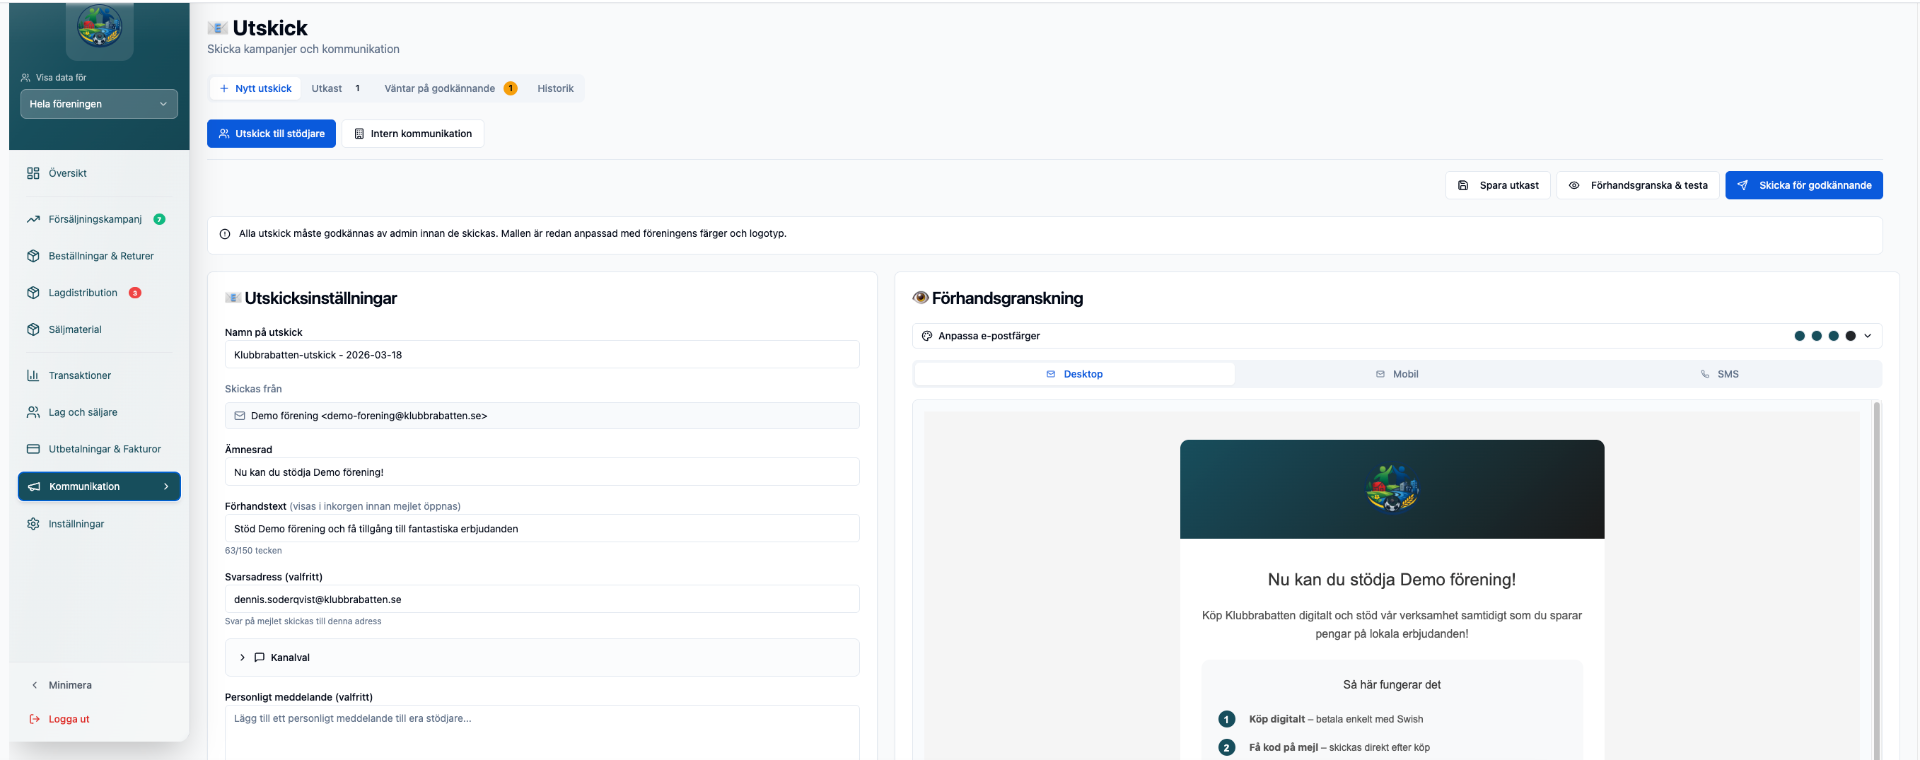This screenshot has height=760, width=1920.
Task: Switch to Utskick till stödjare mode
Action: 271,134
